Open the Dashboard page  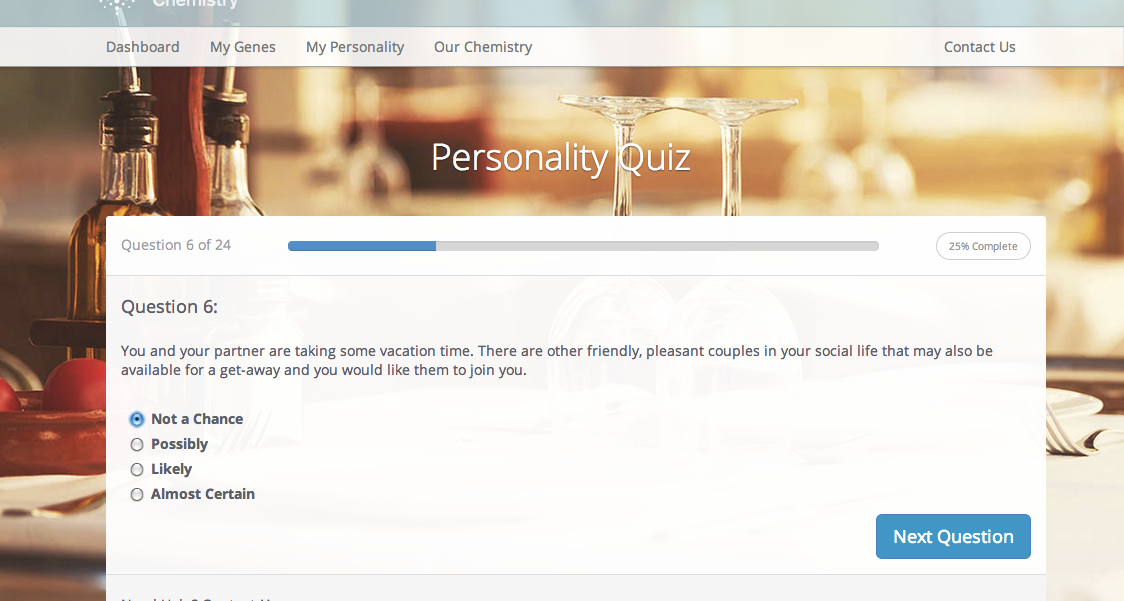[x=143, y=47]
